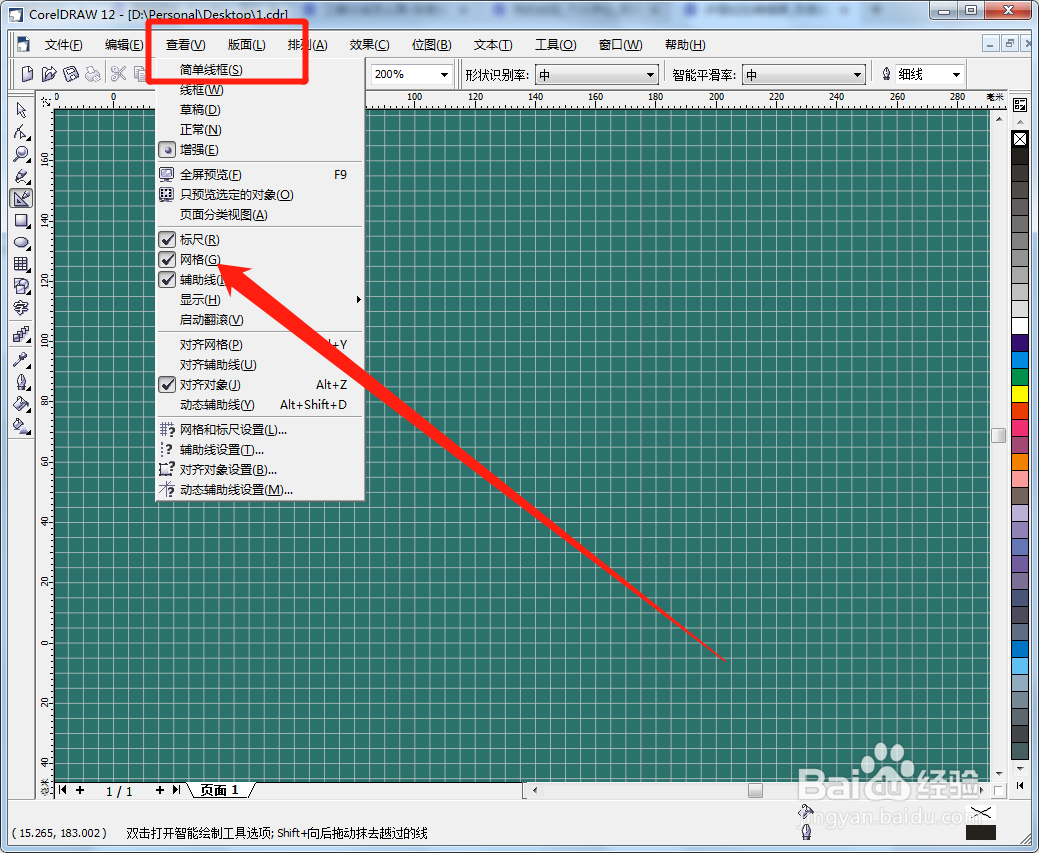Select the Graph Paper tool
The height and width of the screenshot is (853, 1039).
coord(21,264)
